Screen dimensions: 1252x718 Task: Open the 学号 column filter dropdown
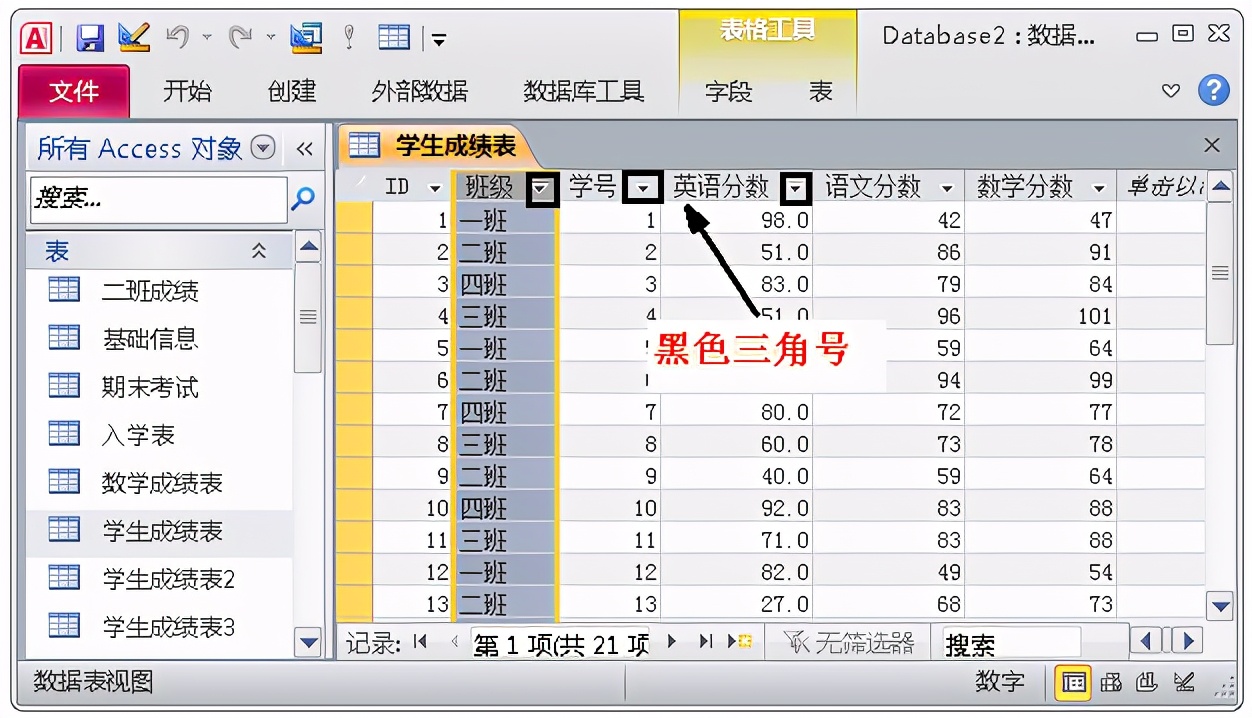coord(643,188)
